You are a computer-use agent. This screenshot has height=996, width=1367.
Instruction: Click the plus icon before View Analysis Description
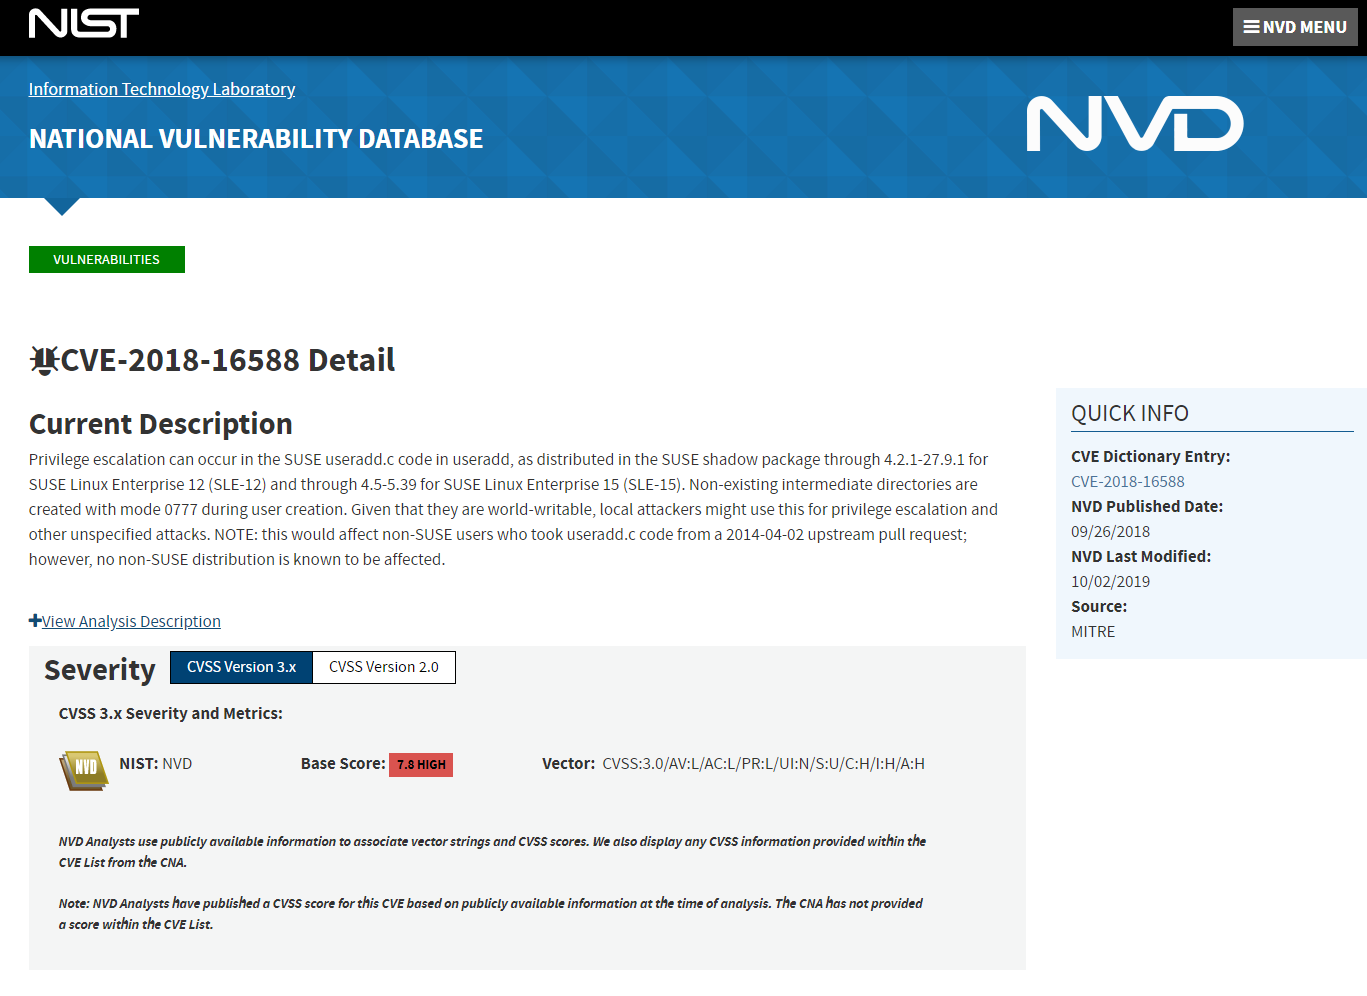(35, 621)
